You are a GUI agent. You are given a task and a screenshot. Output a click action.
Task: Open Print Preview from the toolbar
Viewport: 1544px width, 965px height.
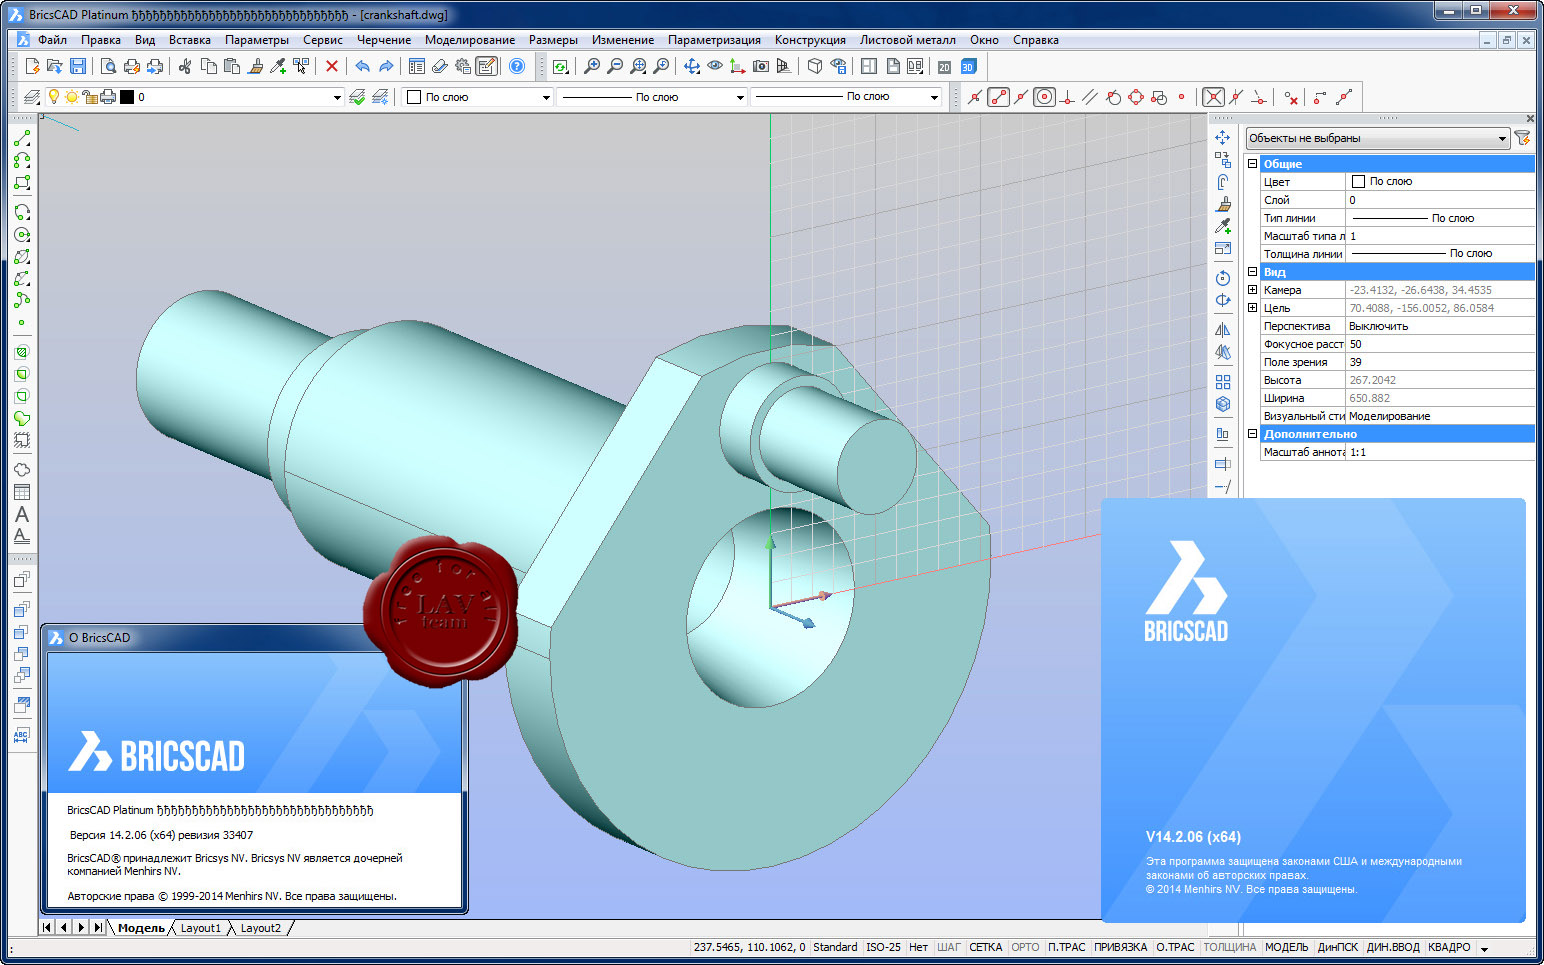click(x=109, y=66)
